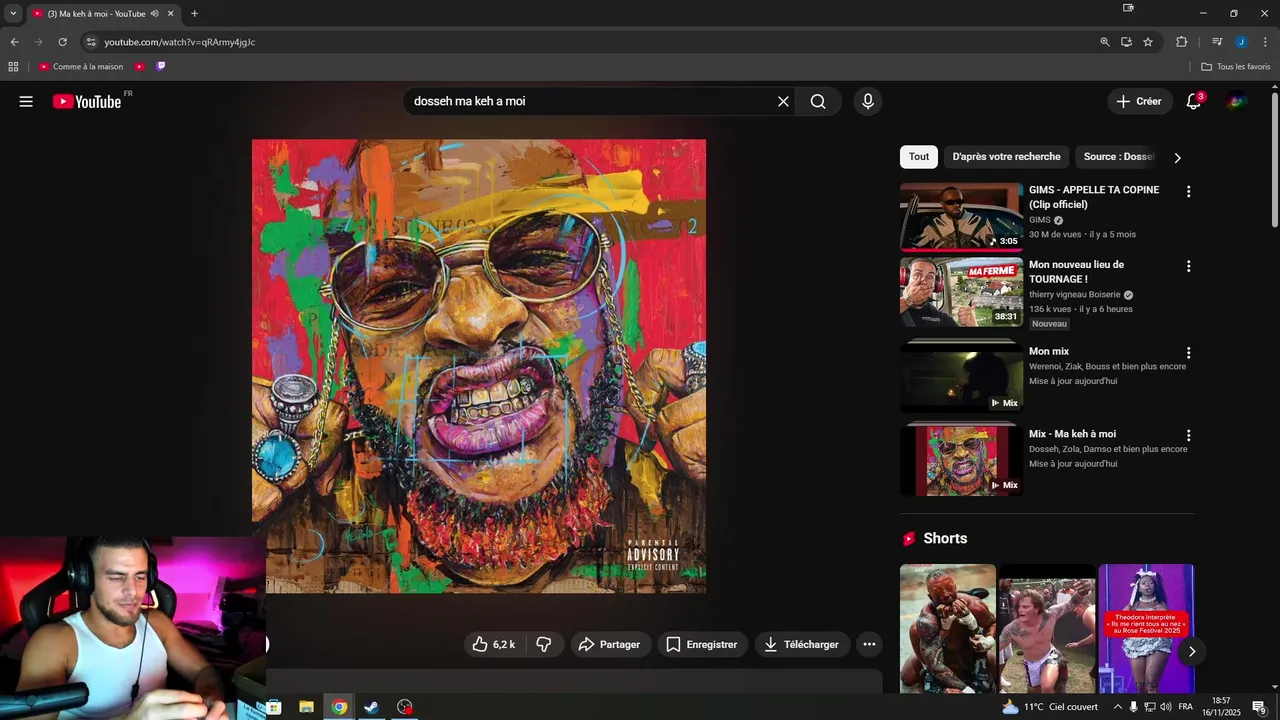Open options for Mix - Ma keh à moi
1280x720 pixels.
pyautogui.click(x=1188, y=435)
